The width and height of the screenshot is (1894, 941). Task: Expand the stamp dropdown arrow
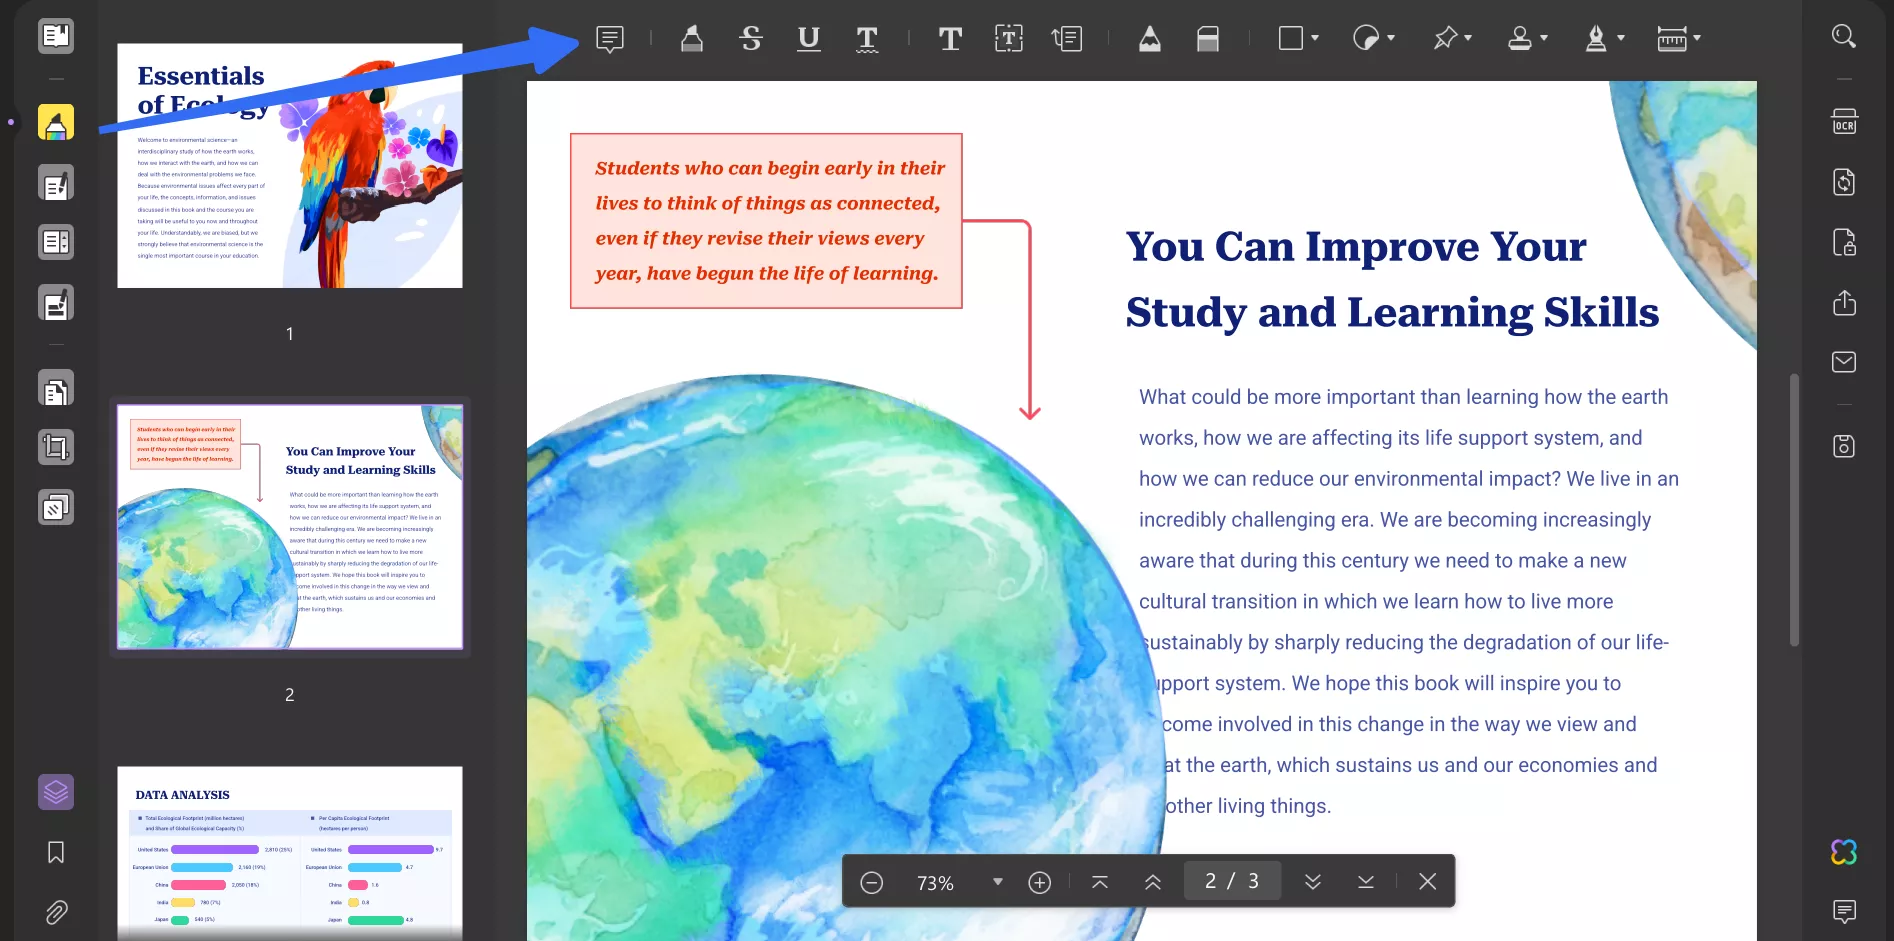click(x=1544, y=38)
